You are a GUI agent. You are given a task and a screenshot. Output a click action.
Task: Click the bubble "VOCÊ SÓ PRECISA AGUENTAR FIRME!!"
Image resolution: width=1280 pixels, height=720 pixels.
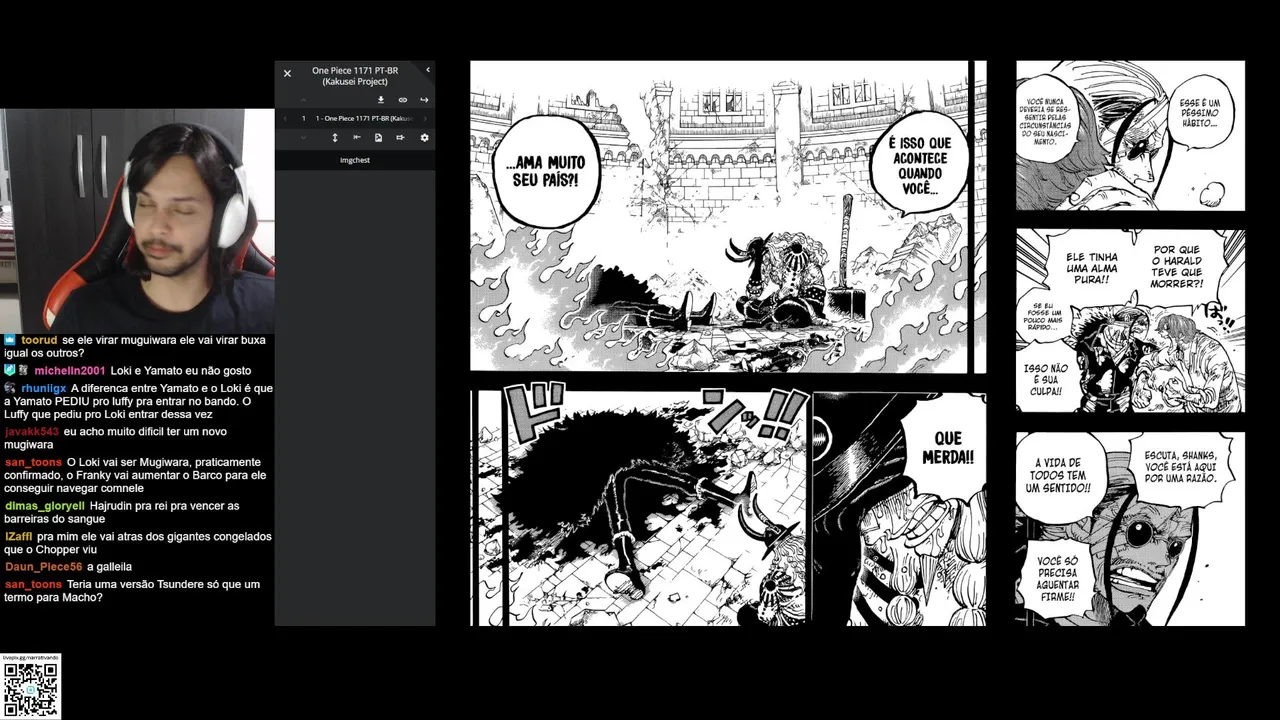(x=1055, y=580)
